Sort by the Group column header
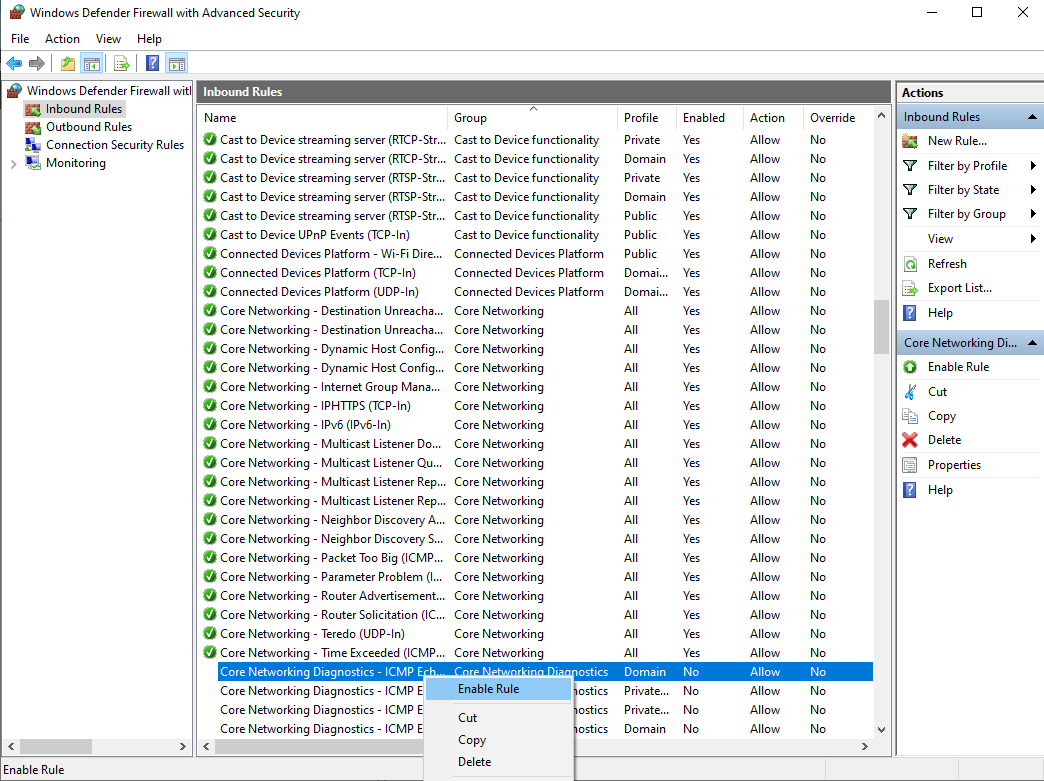The width and height of the screenshot is (1044, 781). 533,118
